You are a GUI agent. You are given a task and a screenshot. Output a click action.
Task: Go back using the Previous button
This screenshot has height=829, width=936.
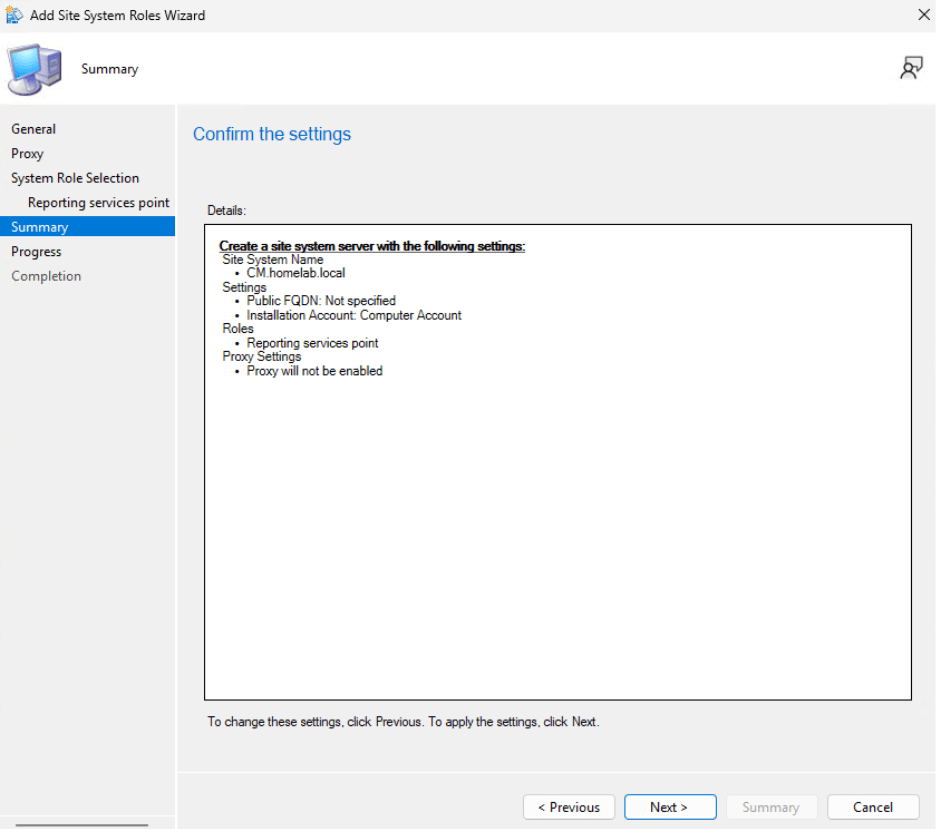click(568, 807)
